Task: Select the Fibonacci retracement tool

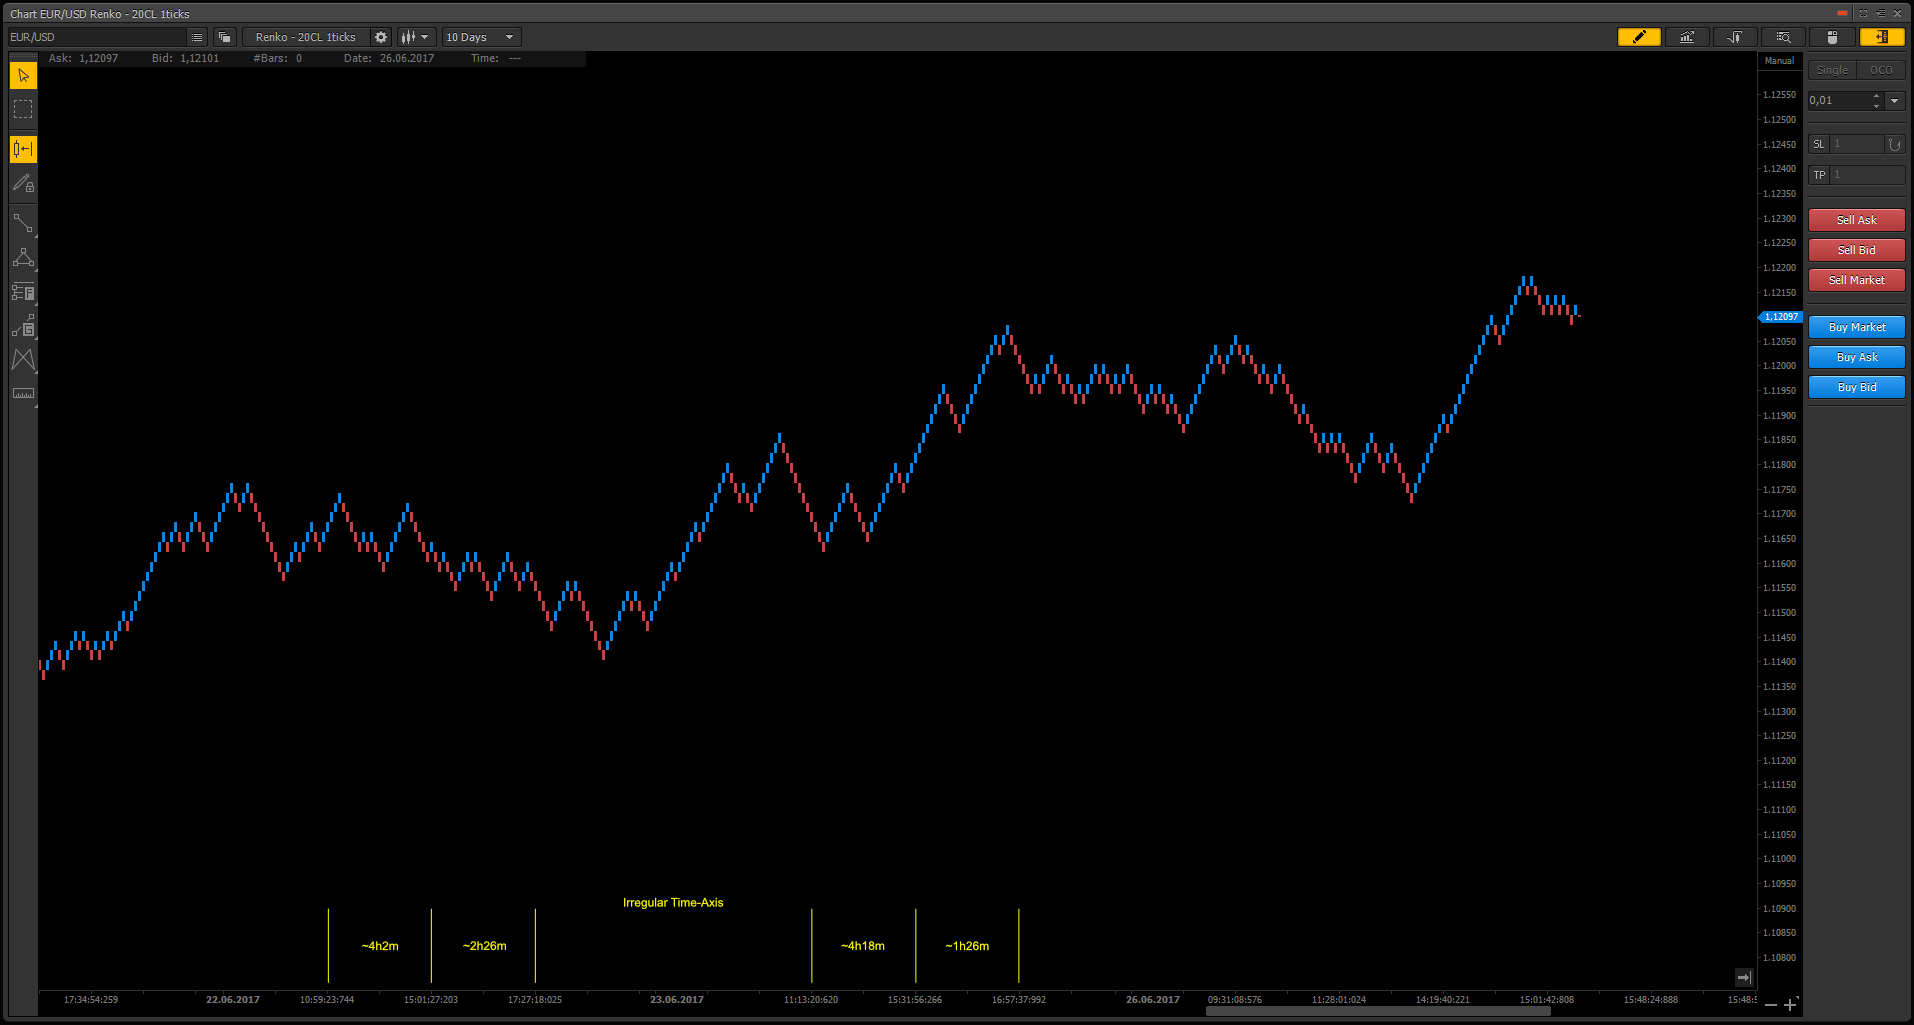Action: click(x=23, y=292)
